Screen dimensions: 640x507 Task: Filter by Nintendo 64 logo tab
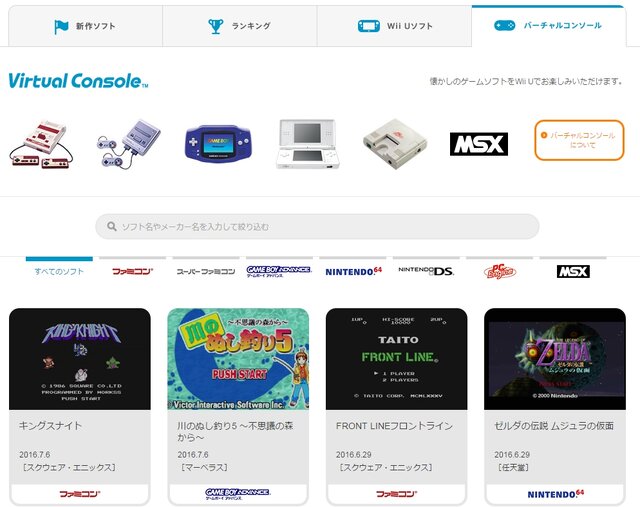(x=353, y=271)
